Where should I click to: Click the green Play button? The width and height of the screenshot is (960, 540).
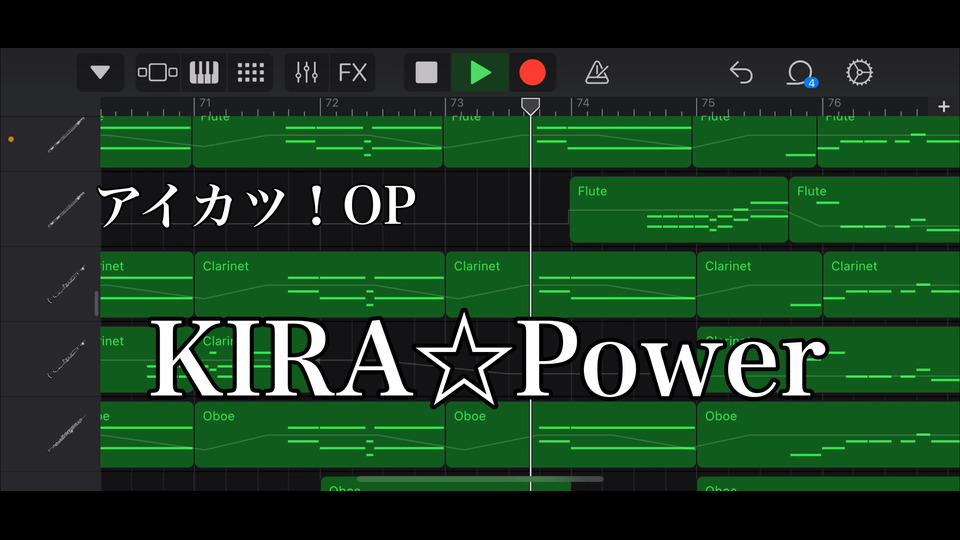click(480, 72)
